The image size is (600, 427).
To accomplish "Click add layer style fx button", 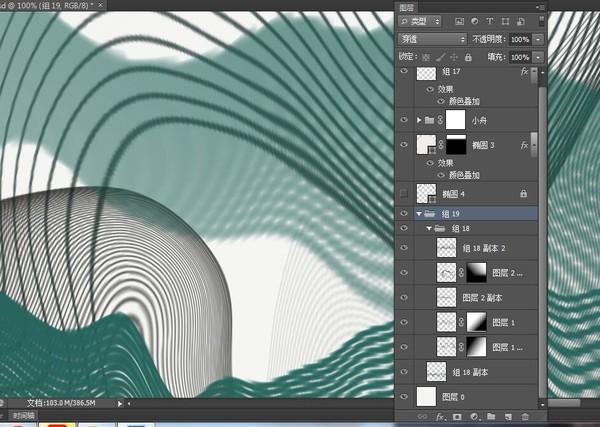I will (x=440, y=416).
